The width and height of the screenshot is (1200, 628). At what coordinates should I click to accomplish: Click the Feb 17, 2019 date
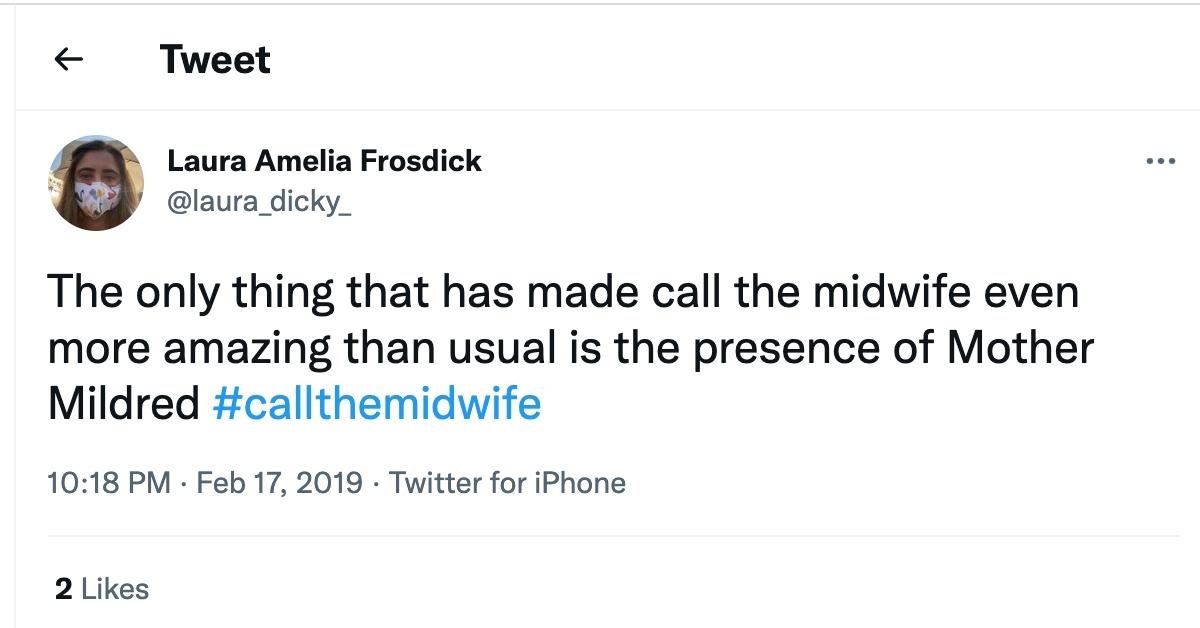click(279, 484)
